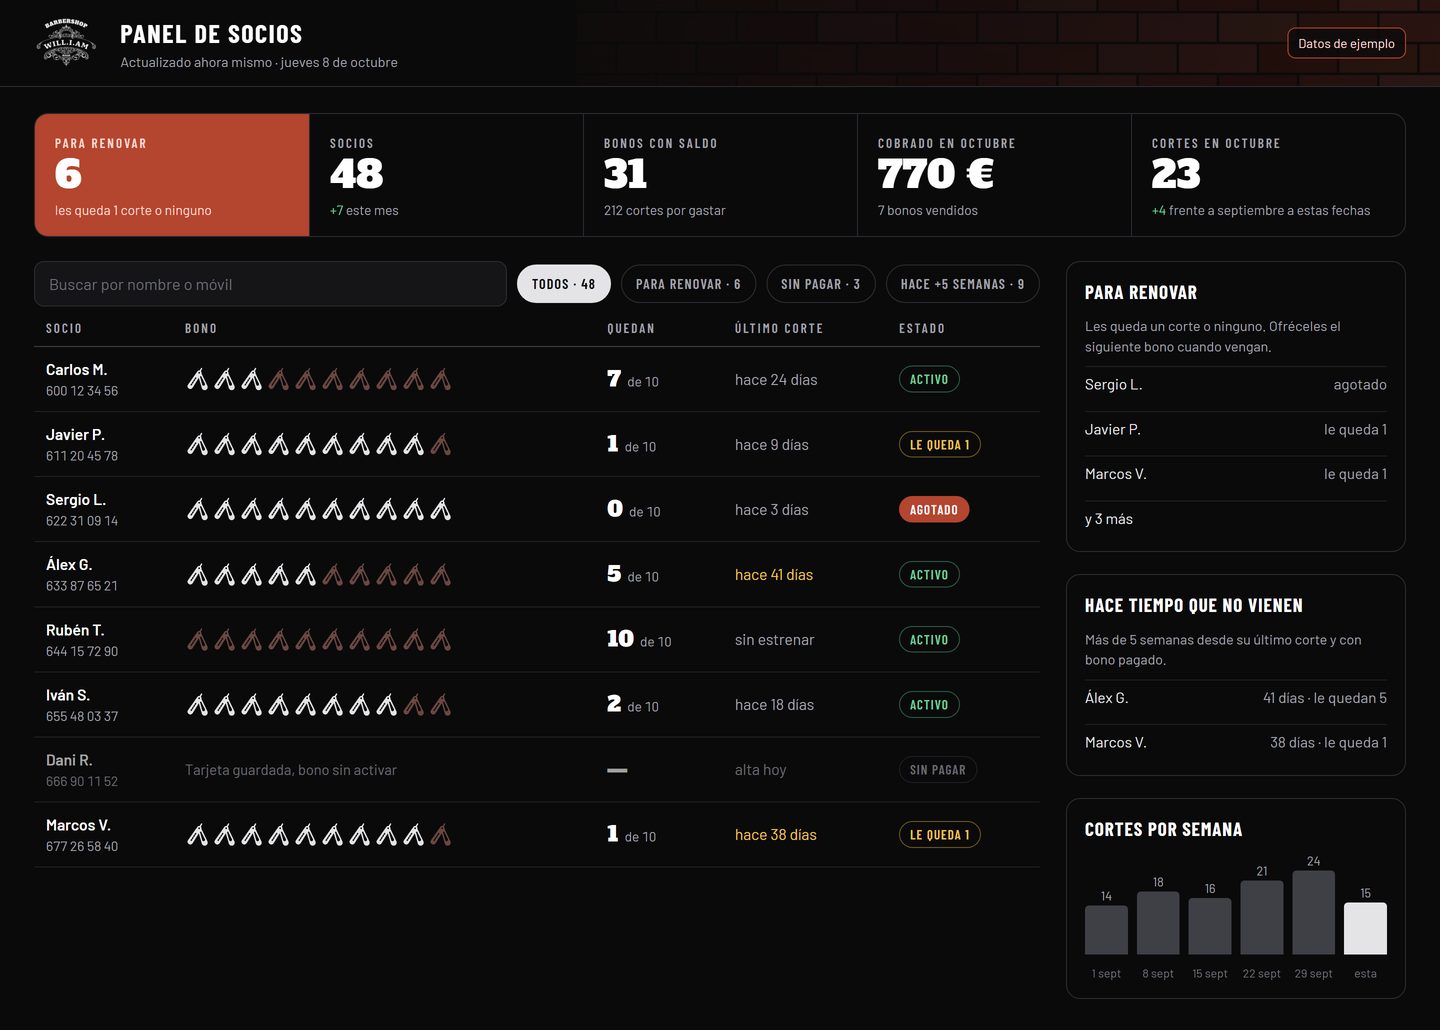Switch to HACE +5 SEMANAS · 9 filter

pyautogui.click(x=962, y=284)
